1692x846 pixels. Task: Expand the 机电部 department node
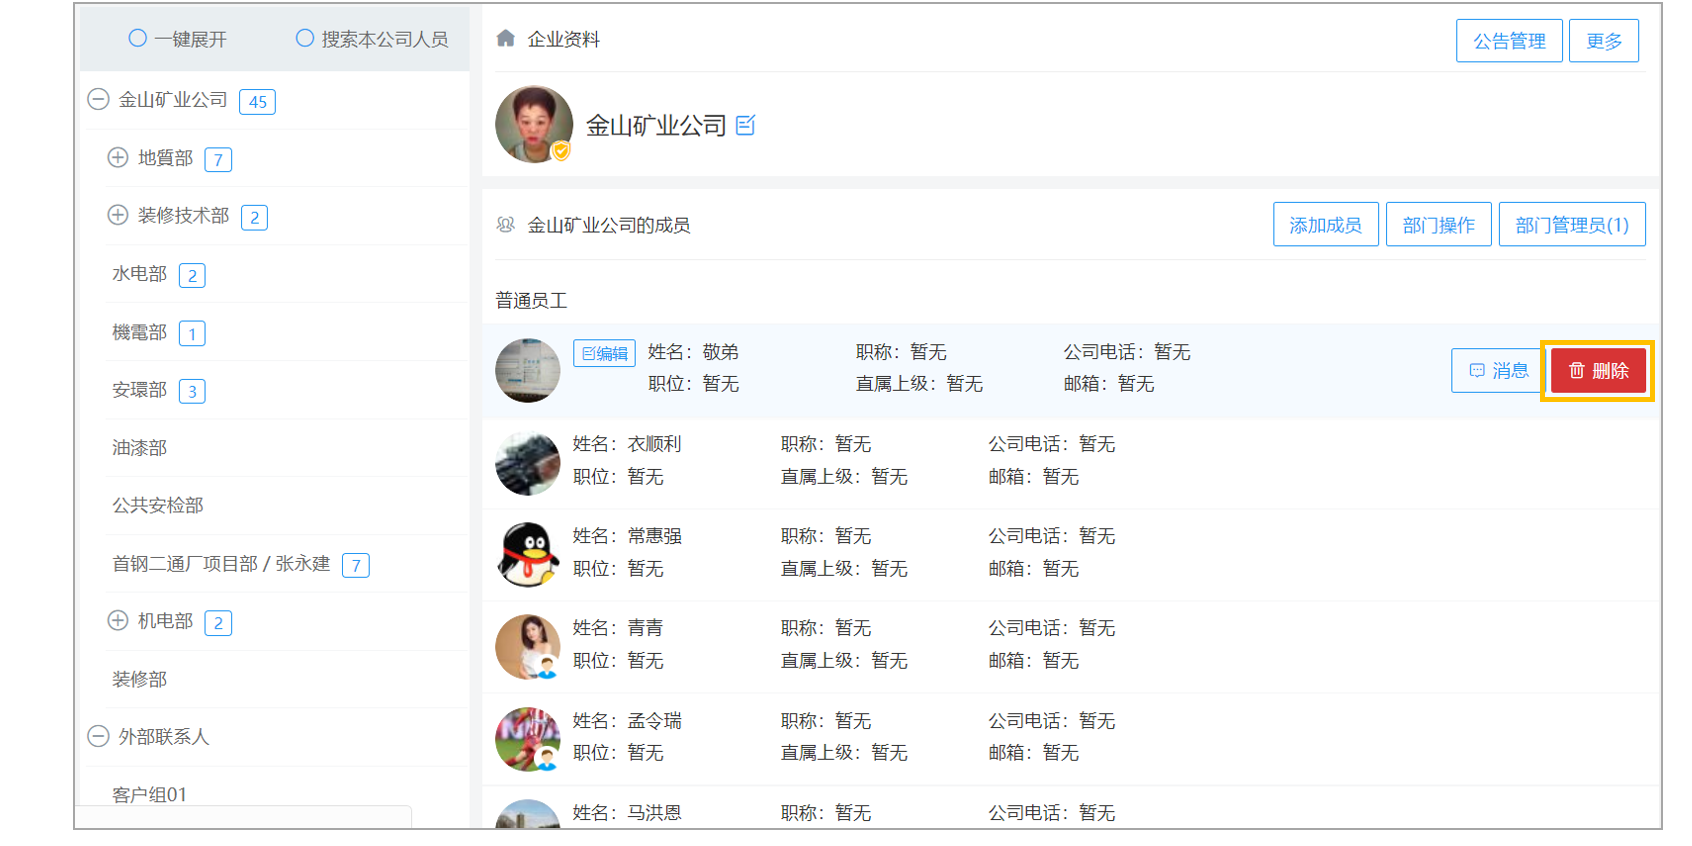coord(118,620)
